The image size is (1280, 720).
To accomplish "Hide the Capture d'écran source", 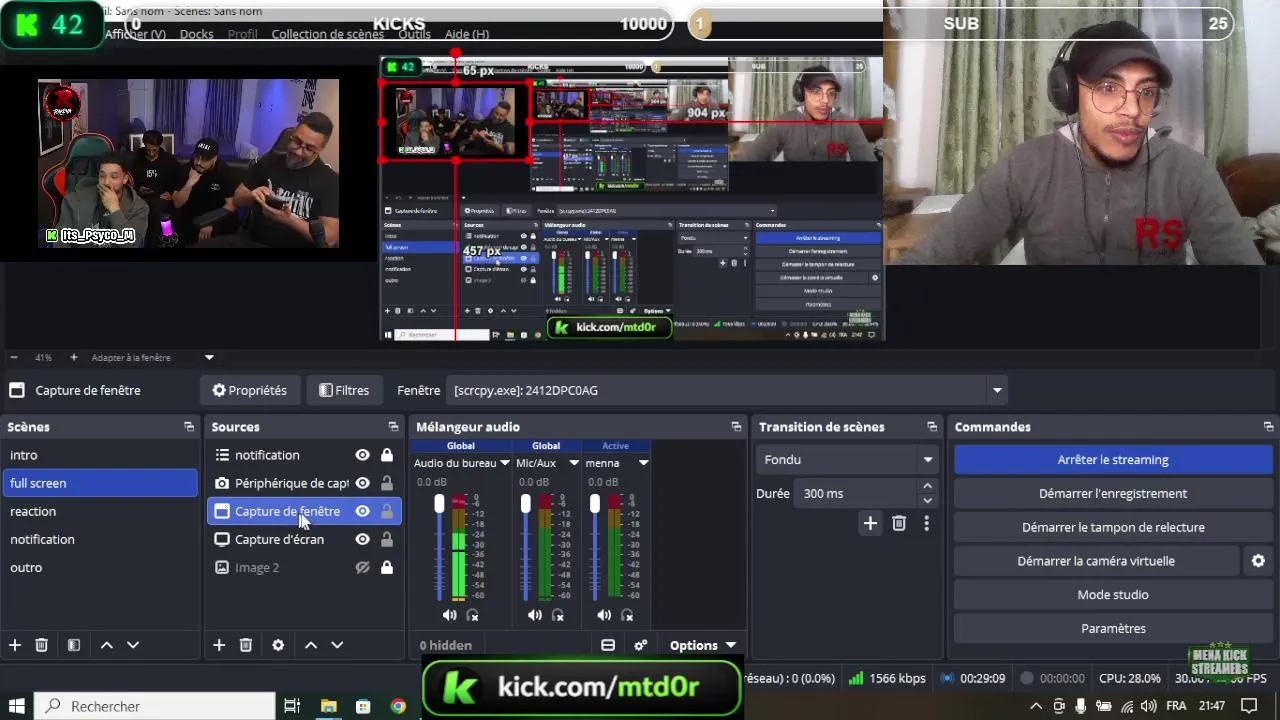I will pos(362,539).
